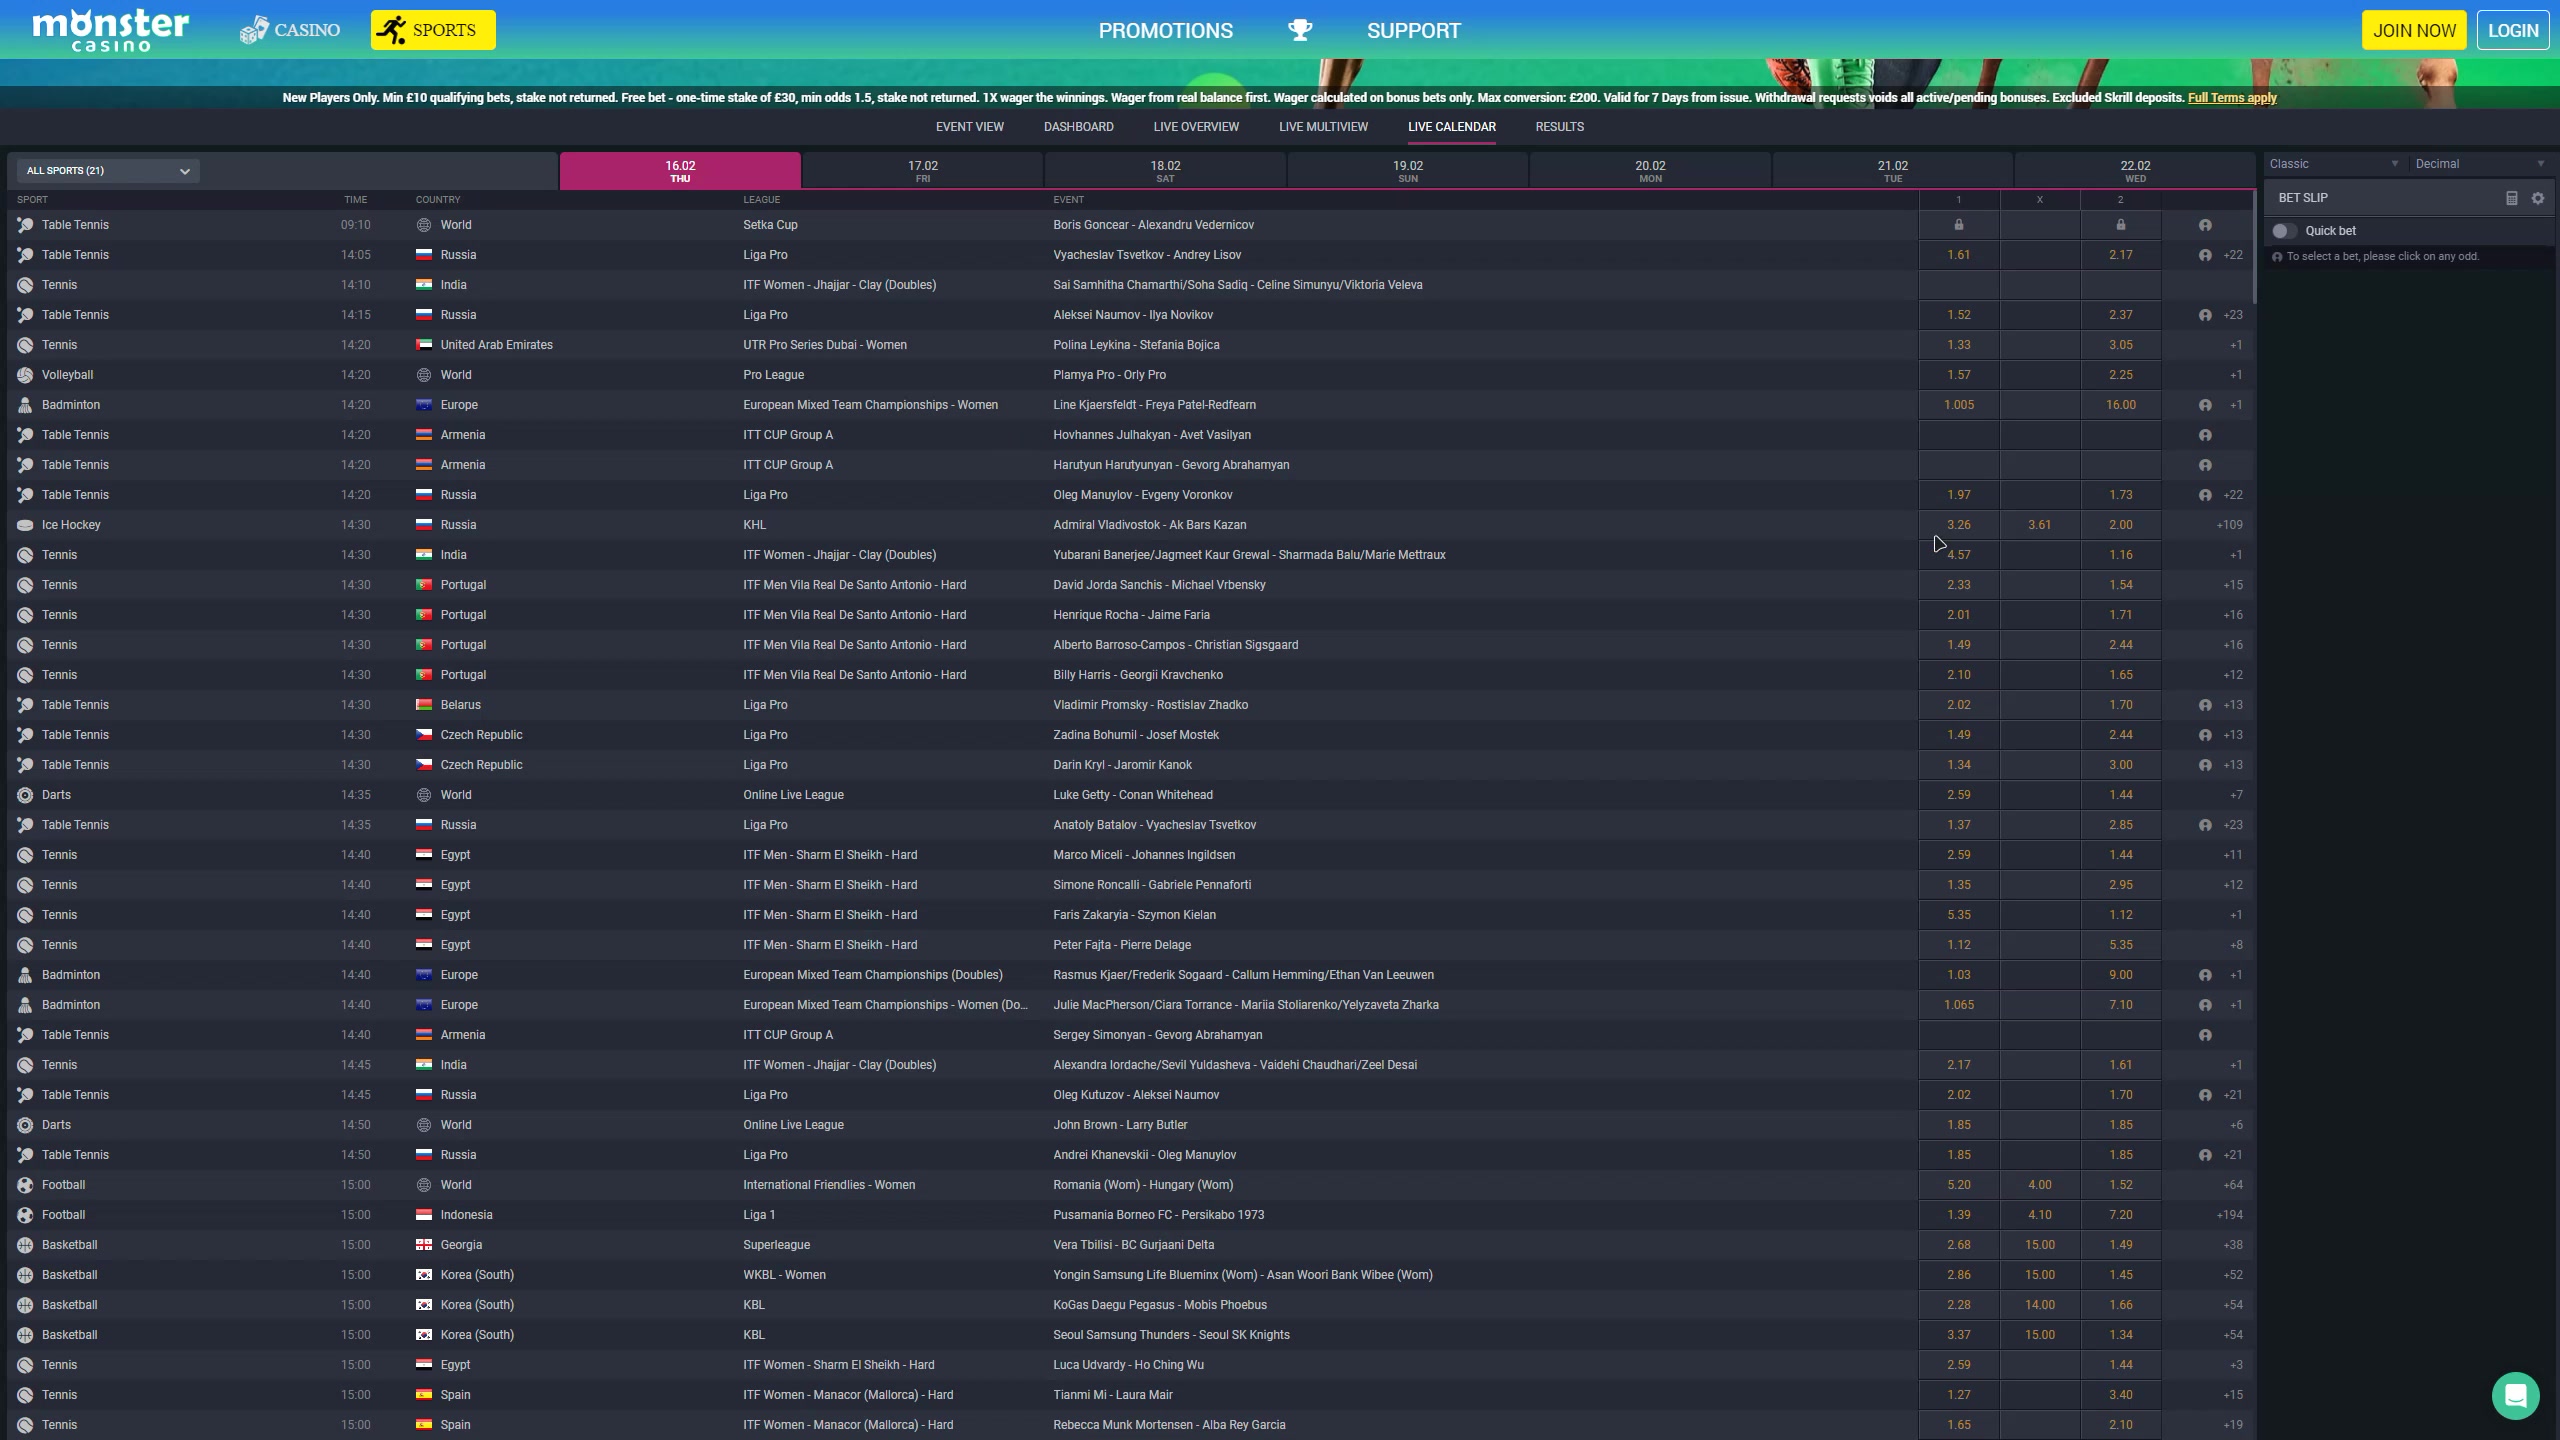Click stats icon for Sergey Simonyan match
The image size is (2560, 1440).
[2204, 1035]
